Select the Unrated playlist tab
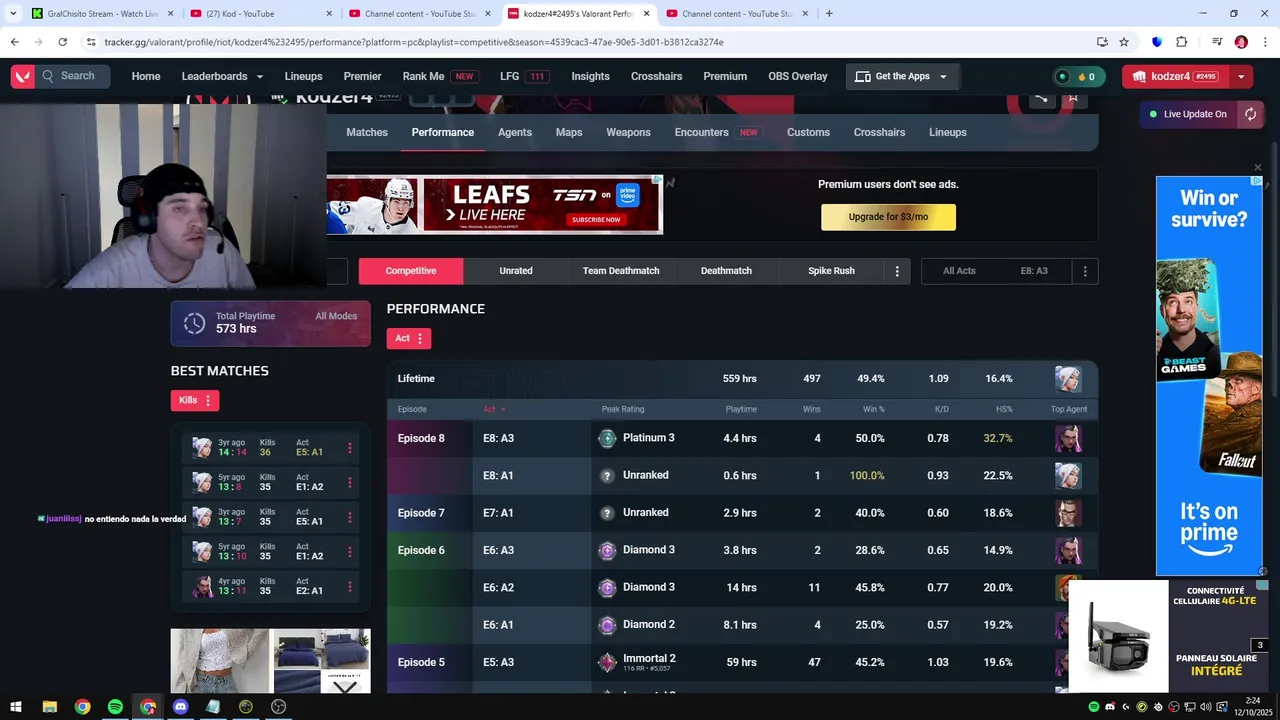1280x720 pixels. point(516,271)
